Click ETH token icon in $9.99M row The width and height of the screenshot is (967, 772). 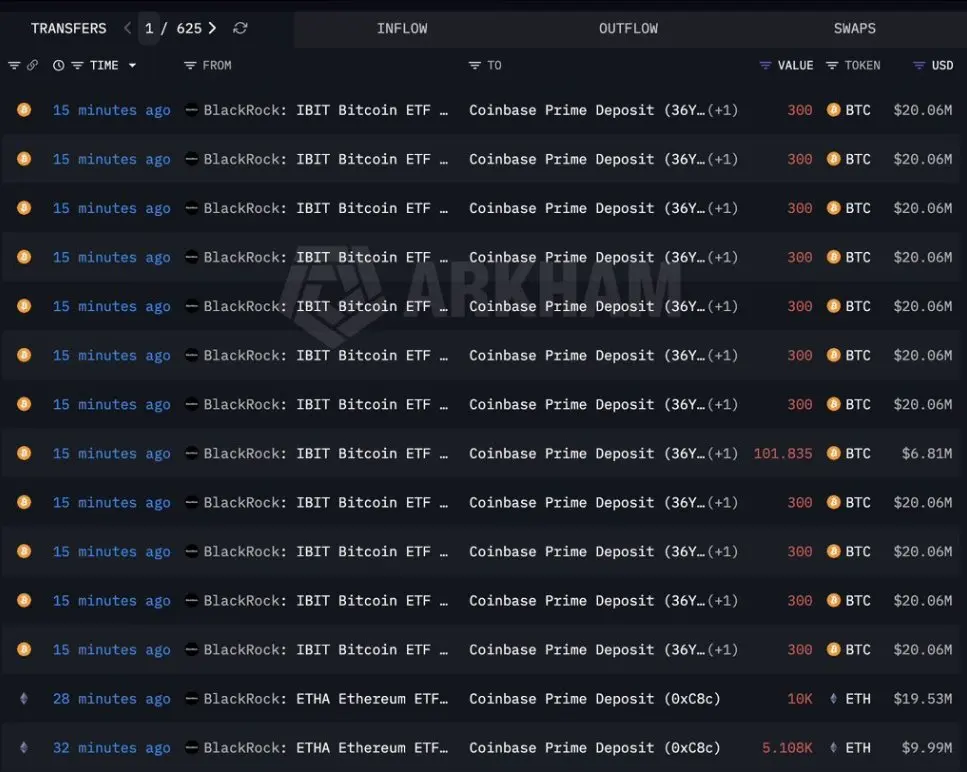833,747
